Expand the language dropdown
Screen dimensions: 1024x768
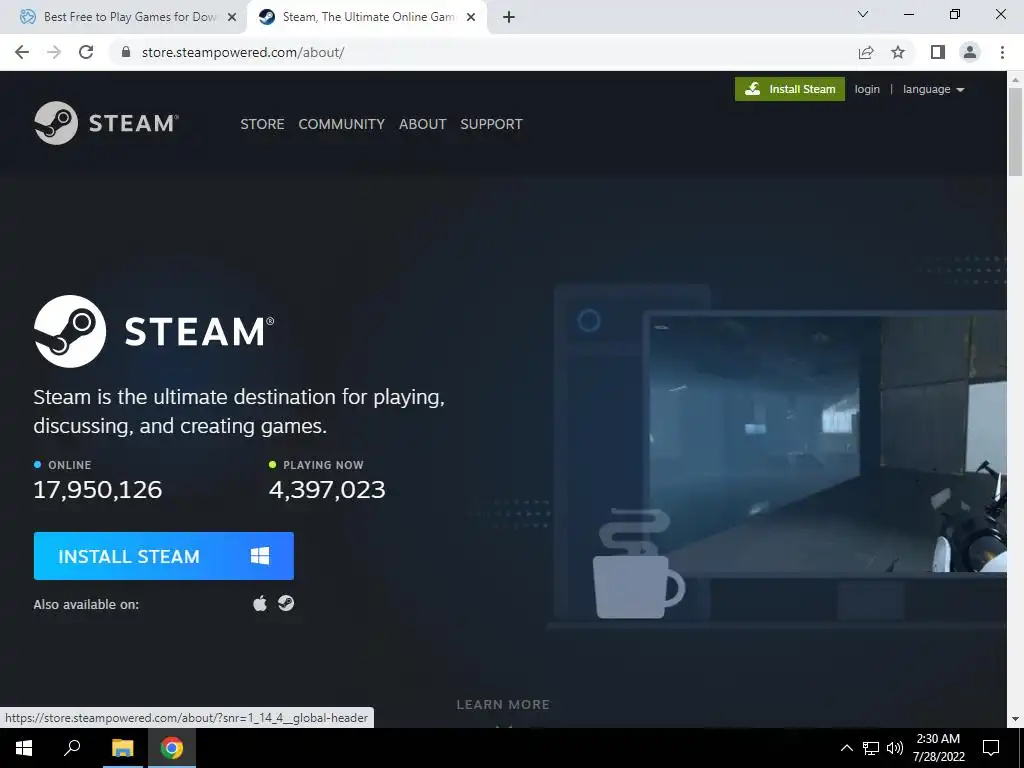pyautogui.click(x=933, y=89)
